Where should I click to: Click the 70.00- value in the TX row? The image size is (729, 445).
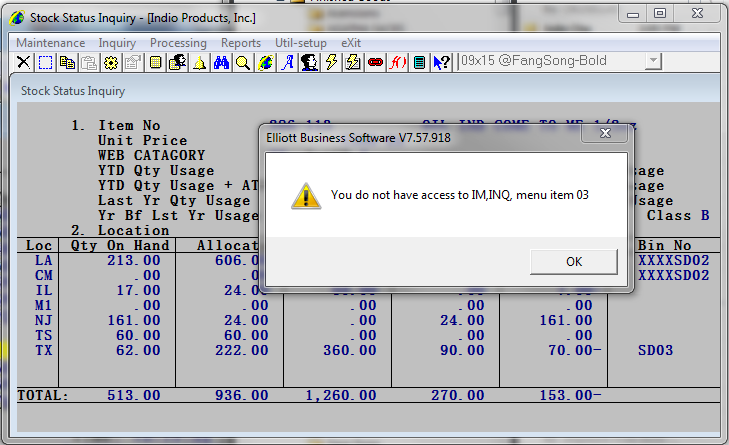pyautogui.click(x=575, y=350)
